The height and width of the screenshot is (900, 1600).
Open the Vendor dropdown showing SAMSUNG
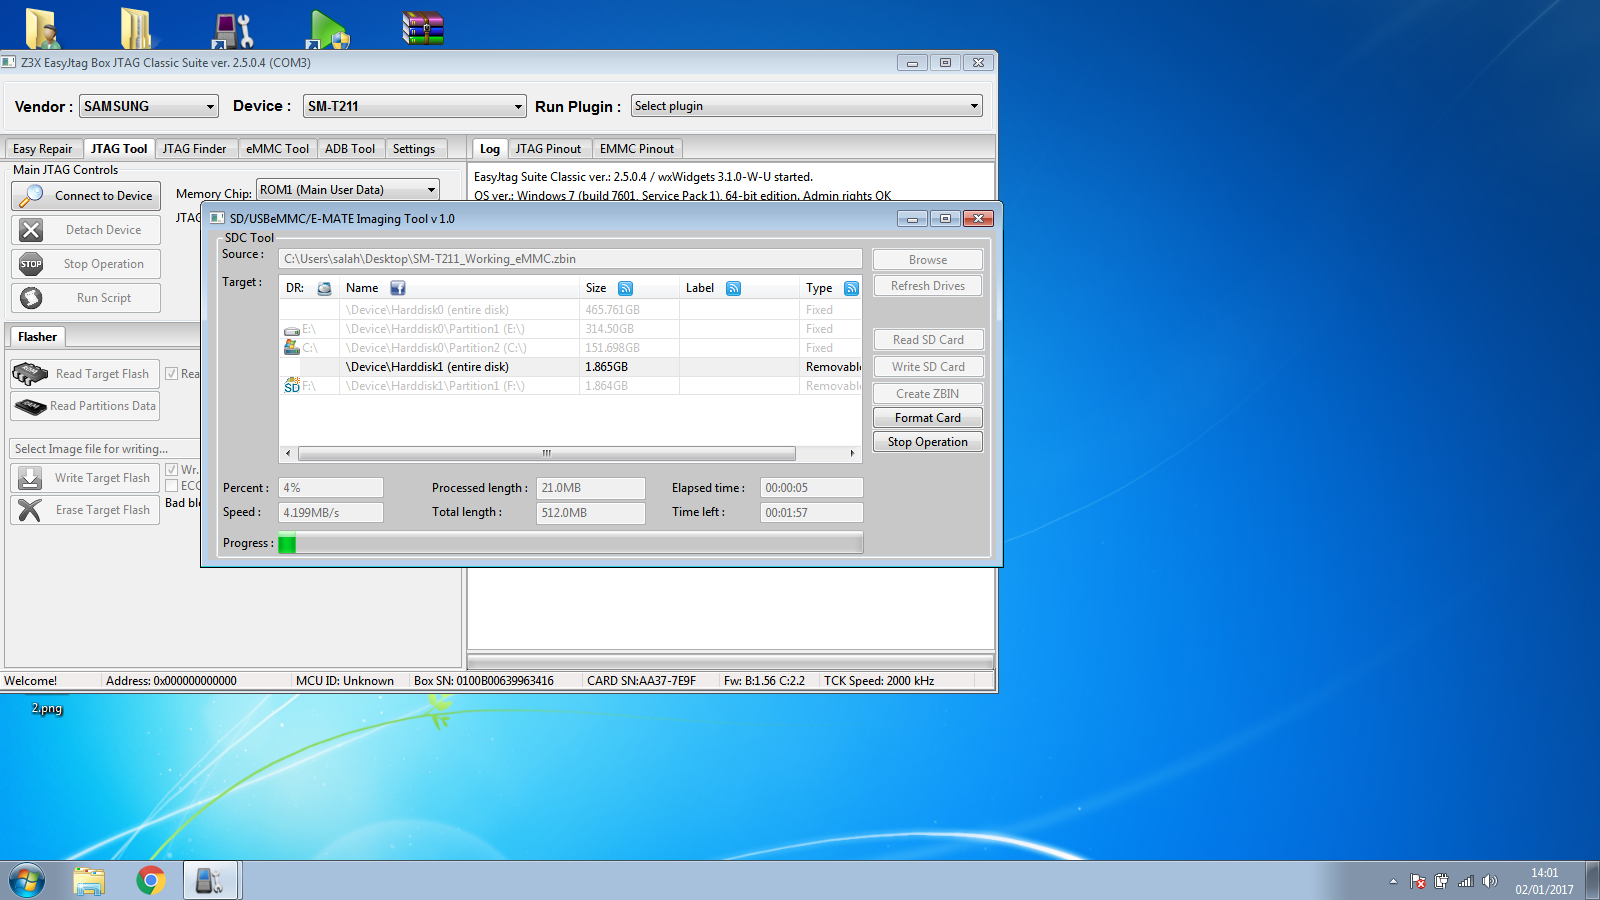tap(149, 106)
